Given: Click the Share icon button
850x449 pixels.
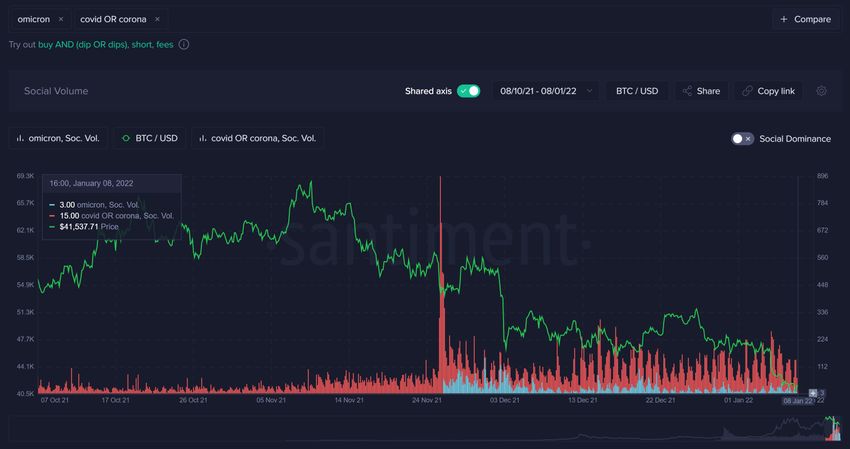Looking at the screenshot, I should click(x=700, y=91).
